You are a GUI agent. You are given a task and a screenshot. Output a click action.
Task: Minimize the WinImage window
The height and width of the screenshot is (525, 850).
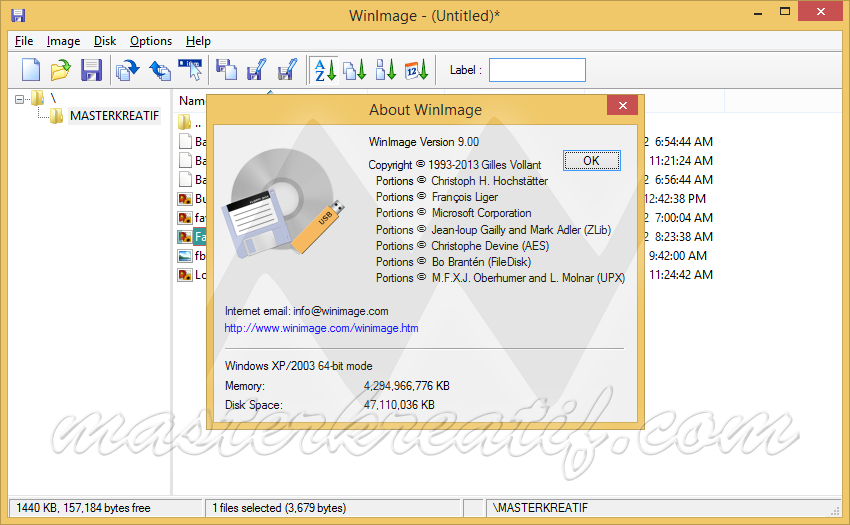pyautogui.click(x=758, y=12)
